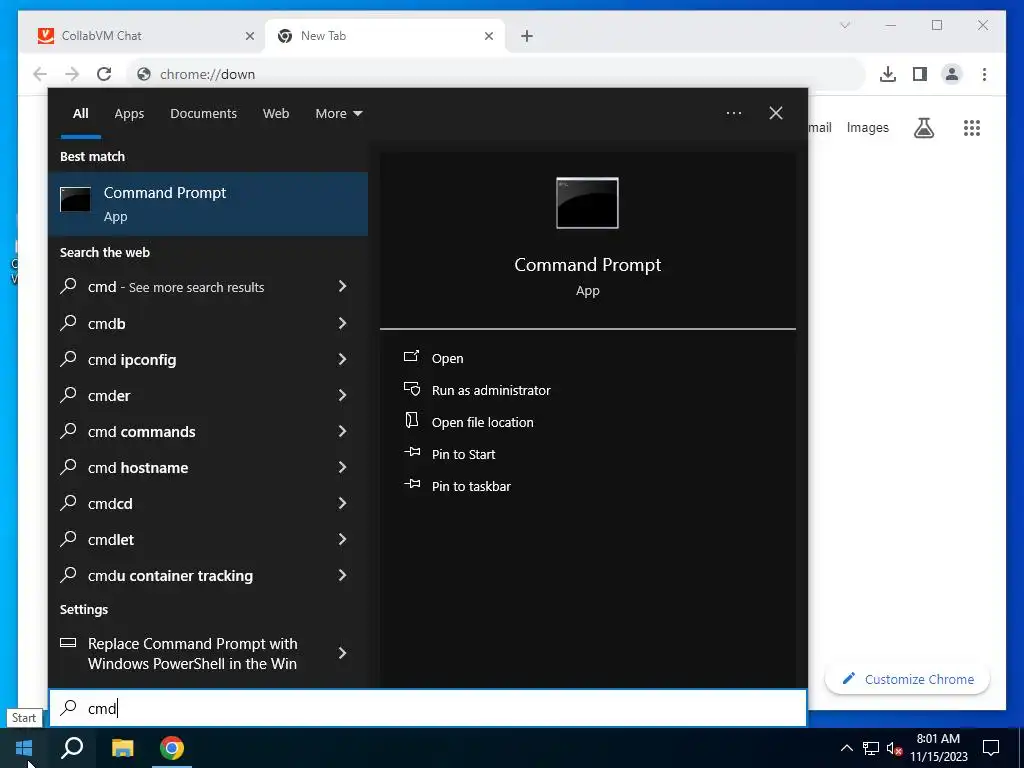
Task: Expand the cmdlet suggestion arrow
Action: coord(342,539)
